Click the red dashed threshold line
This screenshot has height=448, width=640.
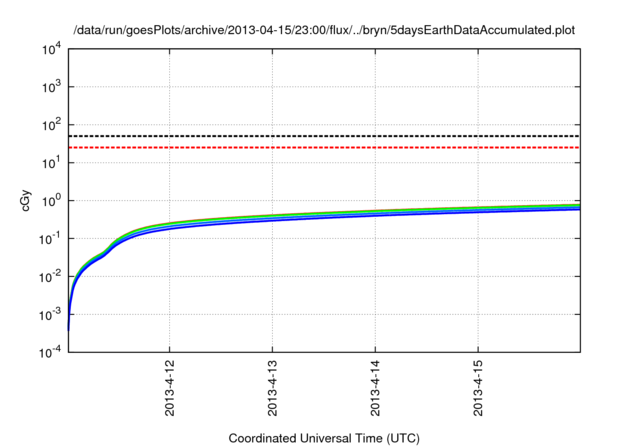point(324,147)
